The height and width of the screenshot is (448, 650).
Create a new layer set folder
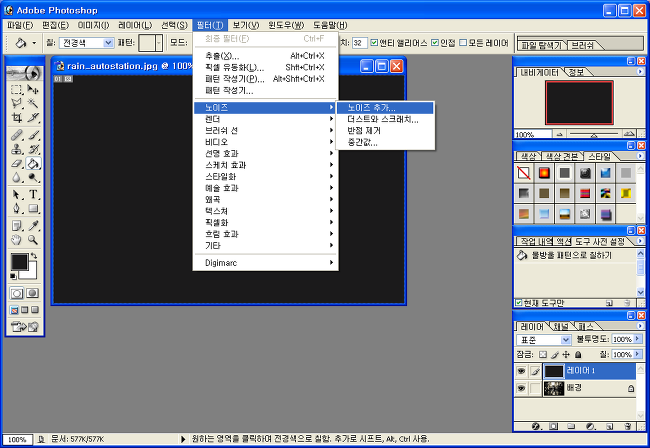pos(571,426)
